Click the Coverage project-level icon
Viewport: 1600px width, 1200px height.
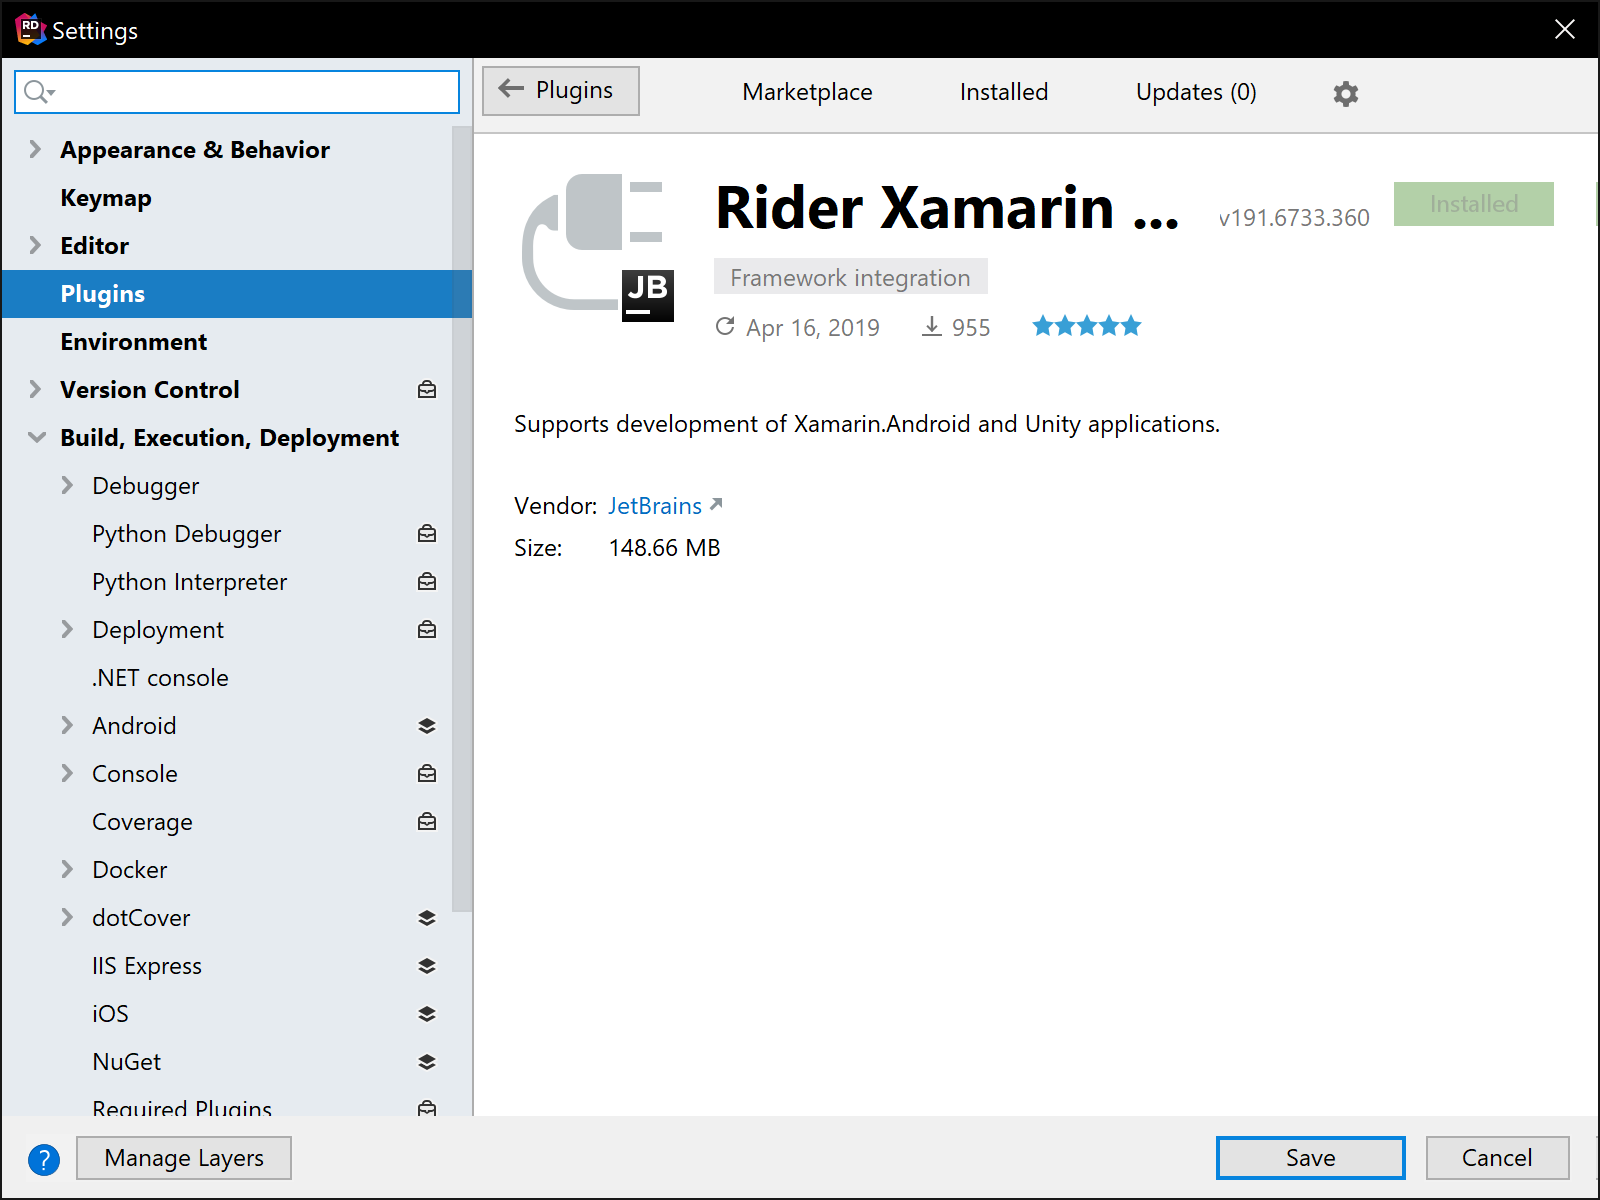point(427,822)
